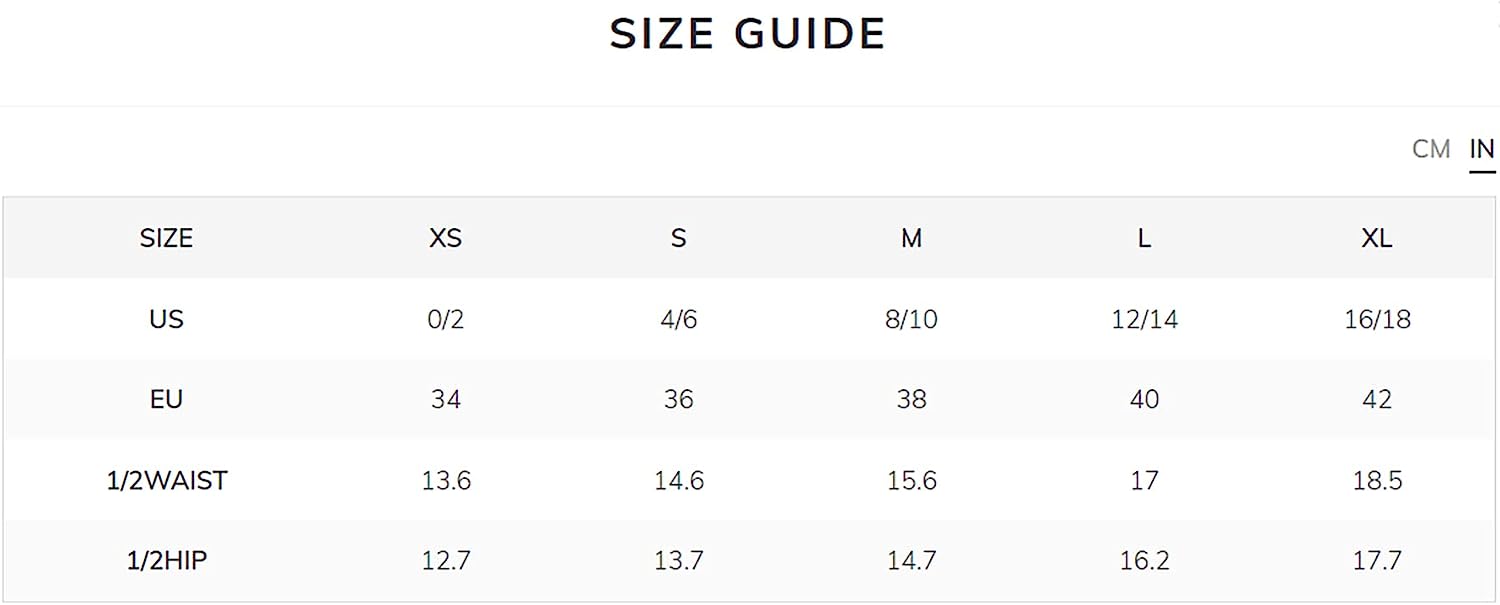Click the 1/2HIP row label

[x=167, y=561]
